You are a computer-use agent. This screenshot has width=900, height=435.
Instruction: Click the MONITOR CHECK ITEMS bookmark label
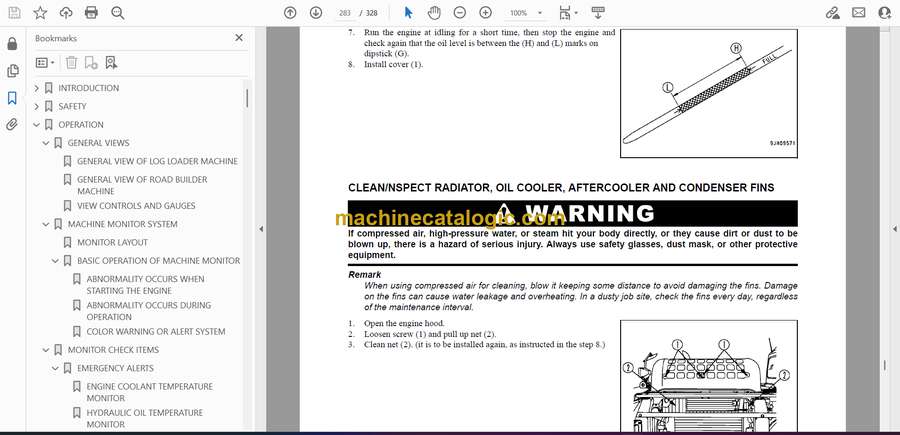coord(113,350)
